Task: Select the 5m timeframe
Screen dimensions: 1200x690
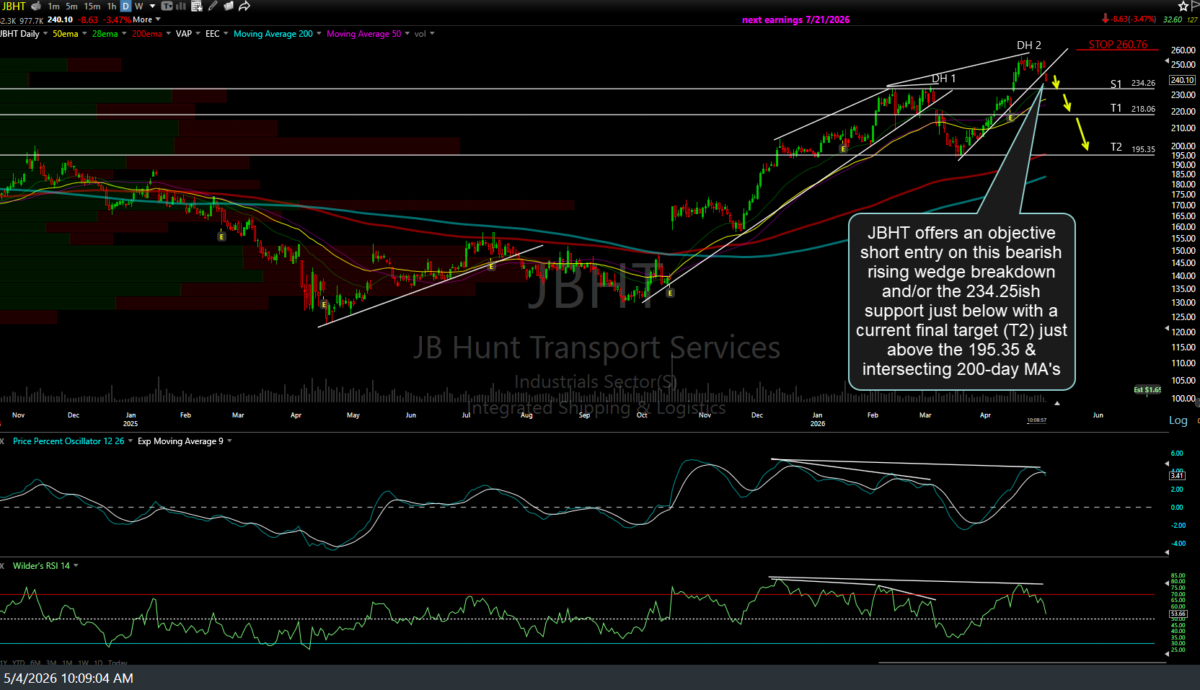Action: point(71,6)
